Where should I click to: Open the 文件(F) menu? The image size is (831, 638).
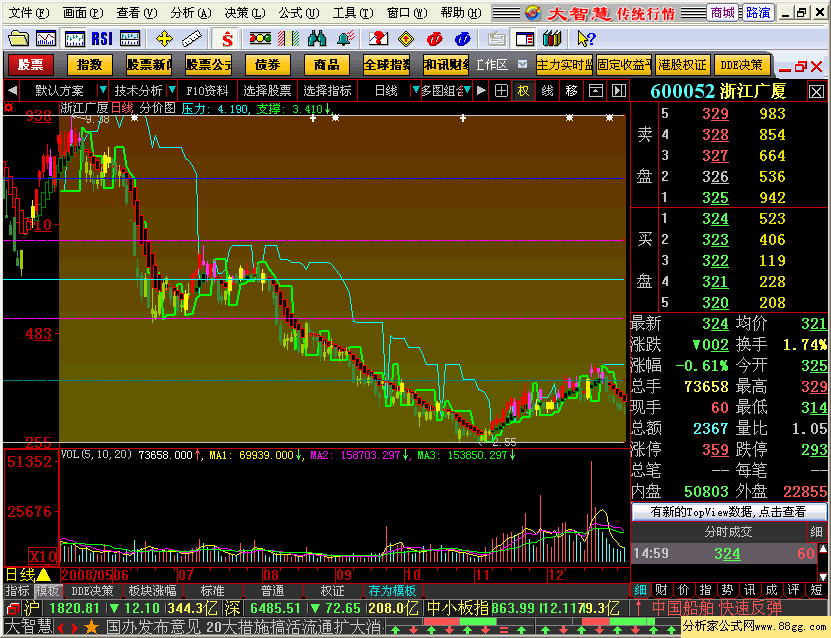point(29,13)
